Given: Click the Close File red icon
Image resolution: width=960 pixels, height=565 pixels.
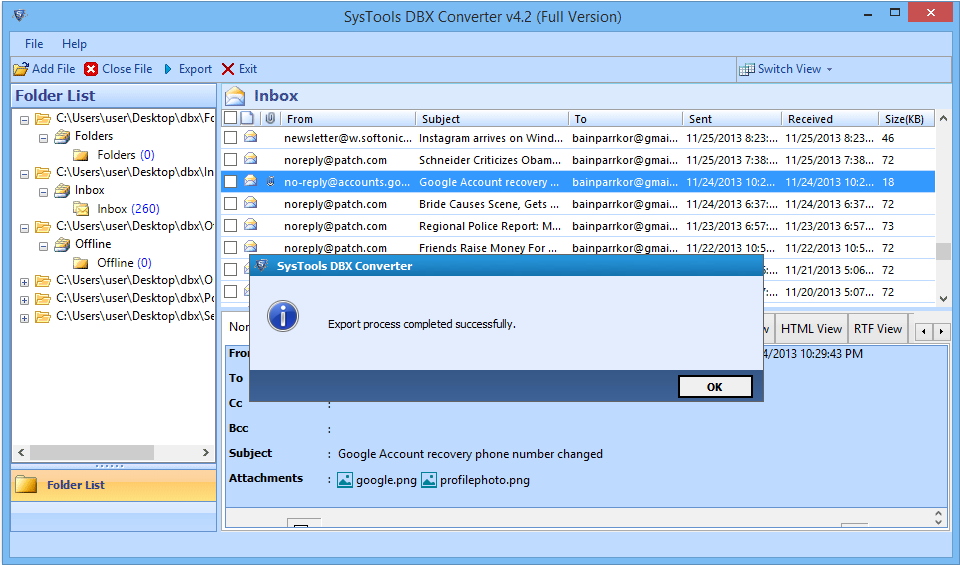Looking at the screenshot, I should 91,69.
